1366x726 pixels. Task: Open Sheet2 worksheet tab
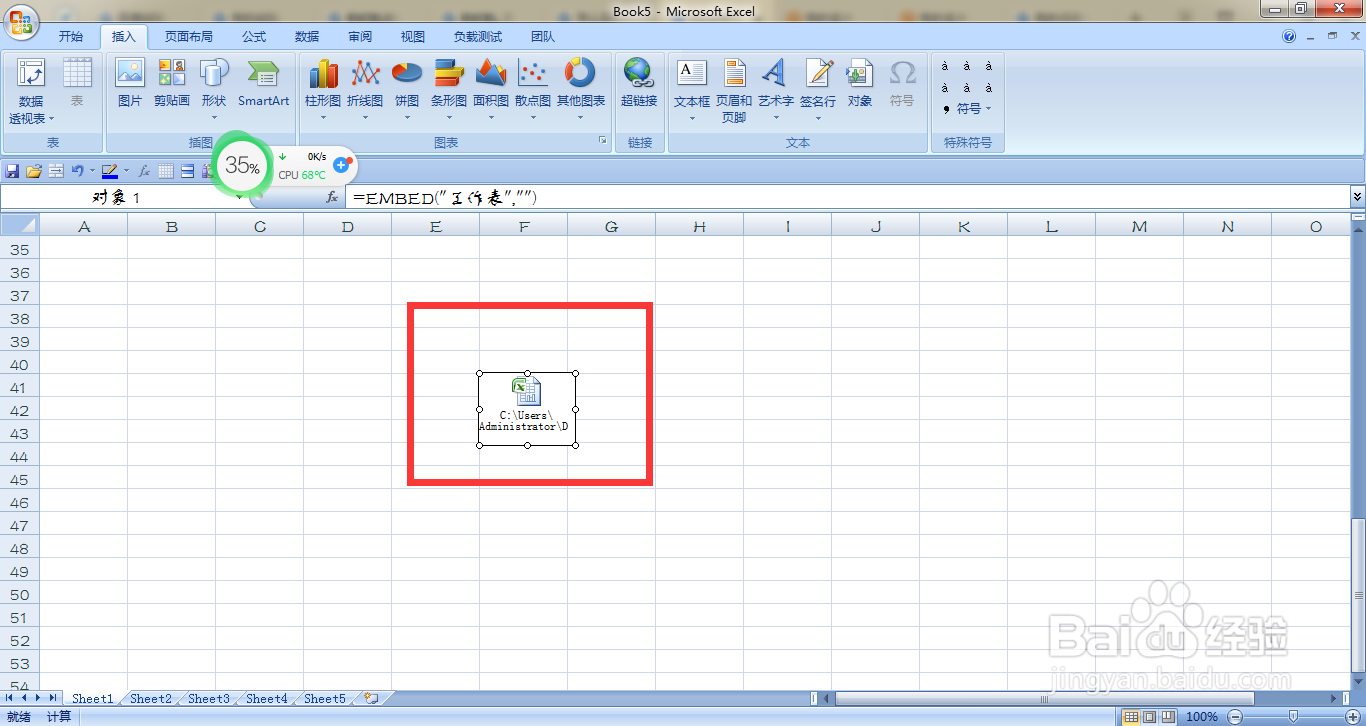point(151,699)
